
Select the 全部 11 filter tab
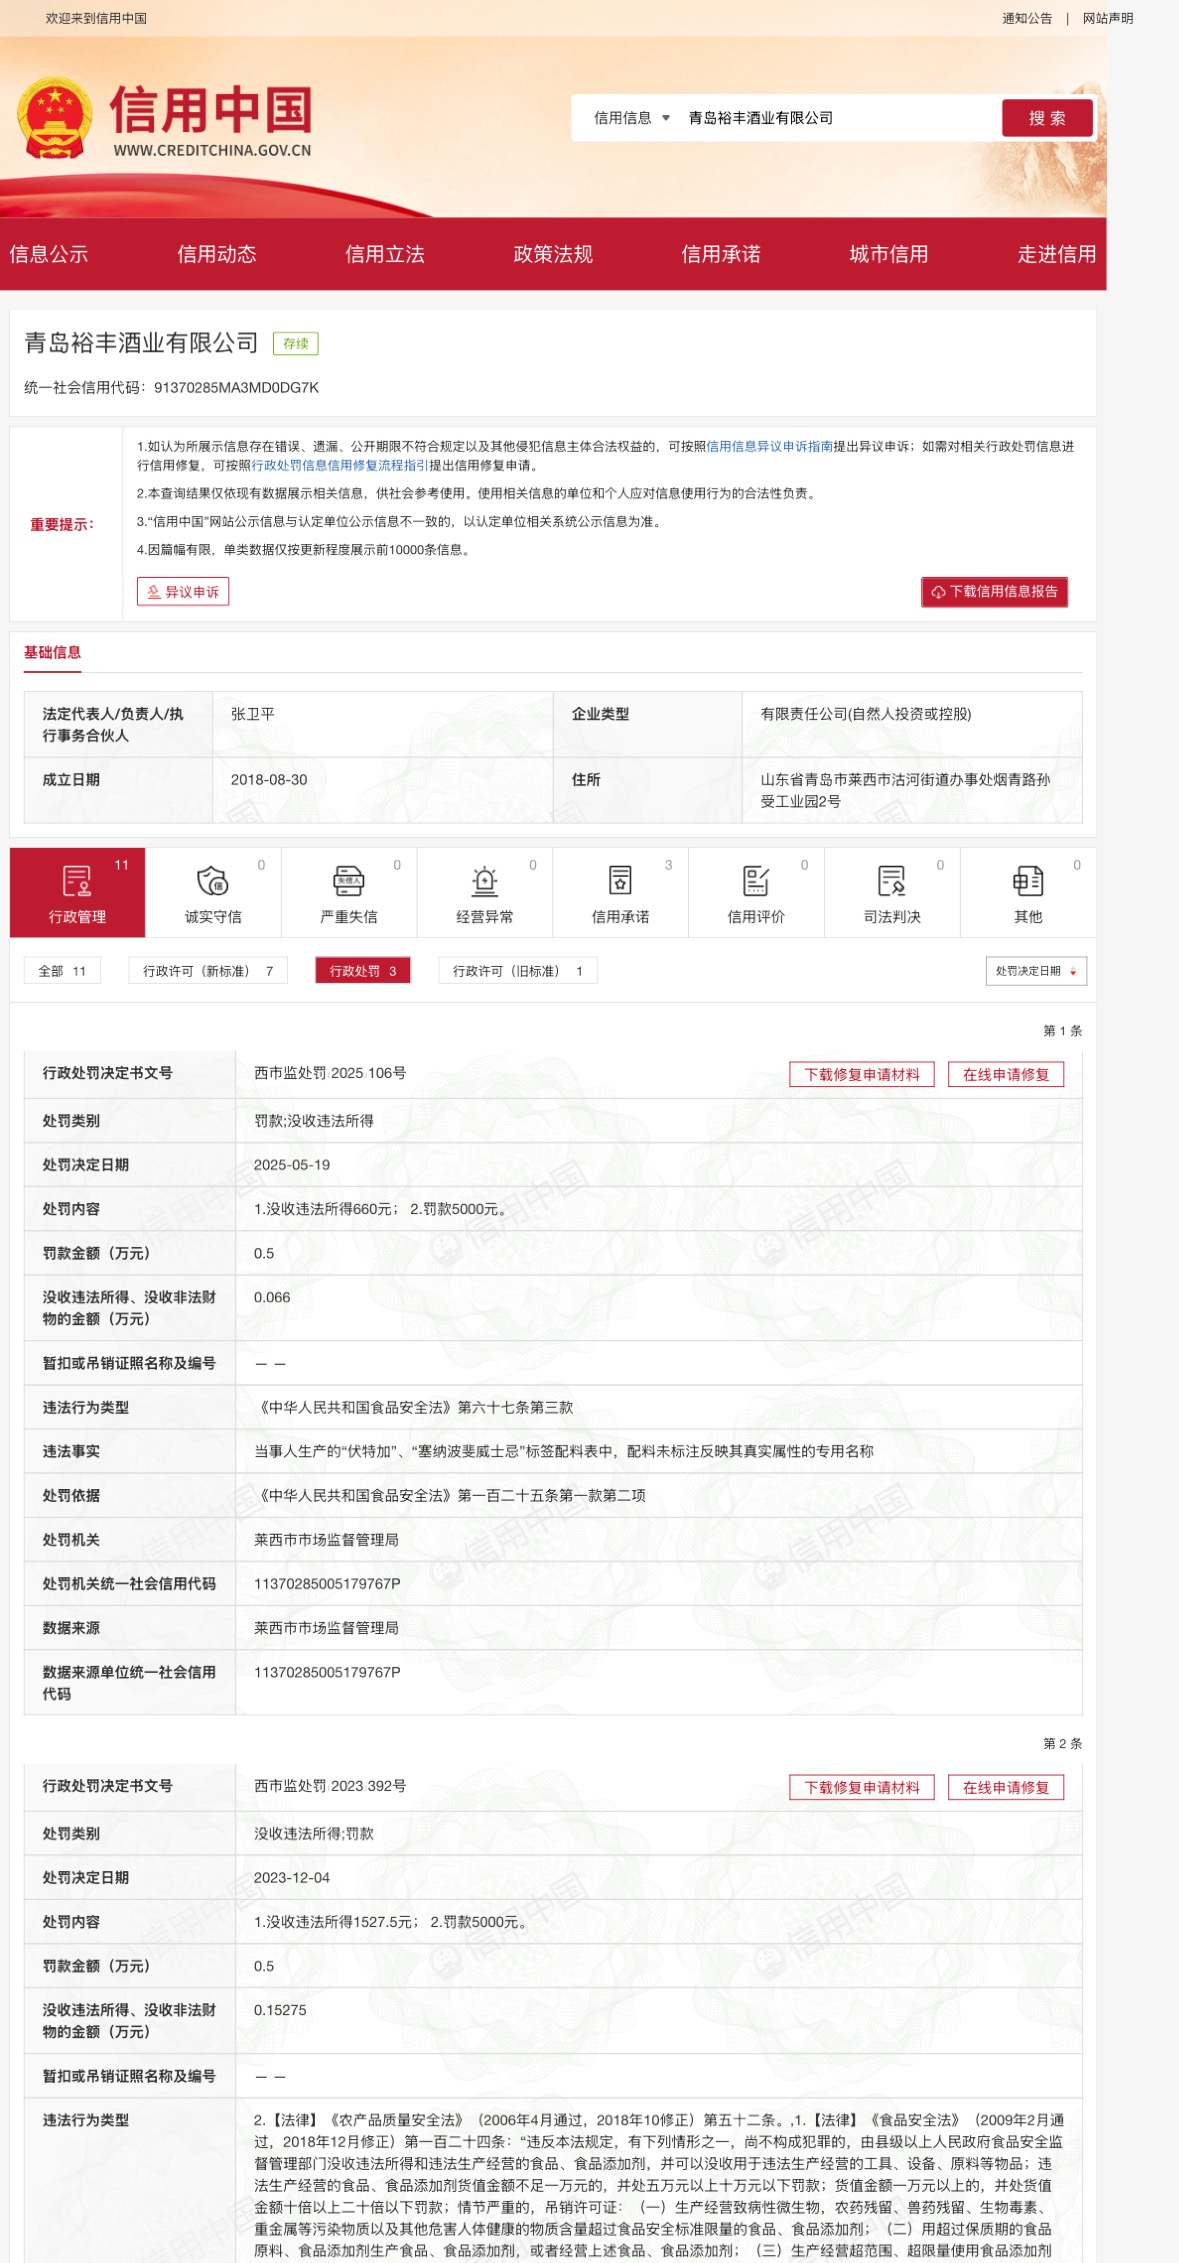tap(62, 971)
